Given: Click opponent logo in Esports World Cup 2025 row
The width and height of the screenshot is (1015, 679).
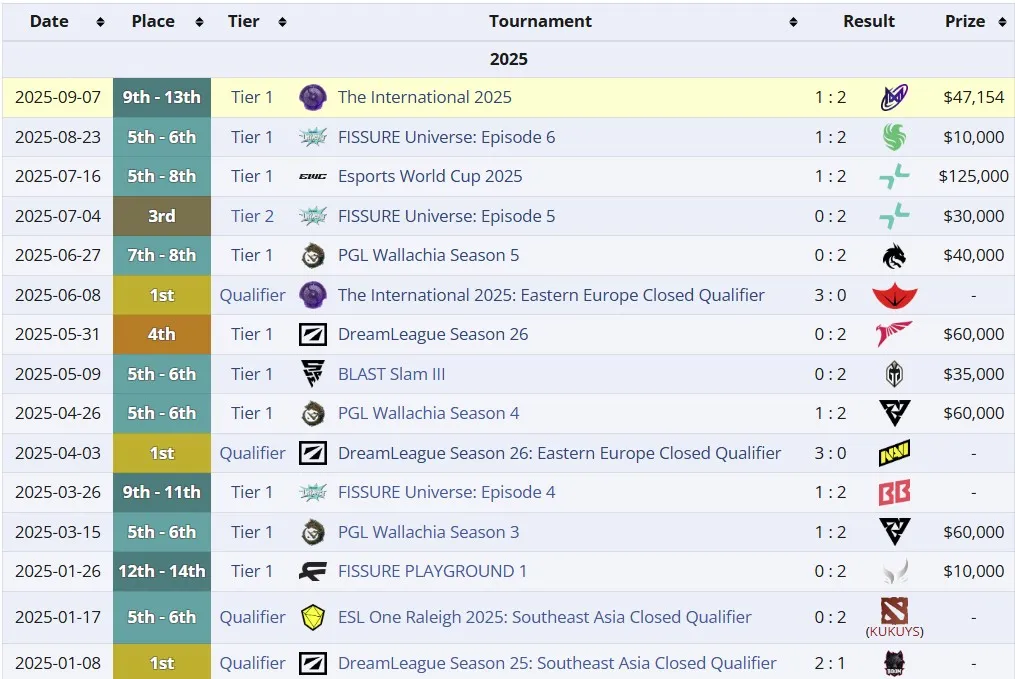Looking at the screenshot, I should pyautogui.click(x=894, y=176).
